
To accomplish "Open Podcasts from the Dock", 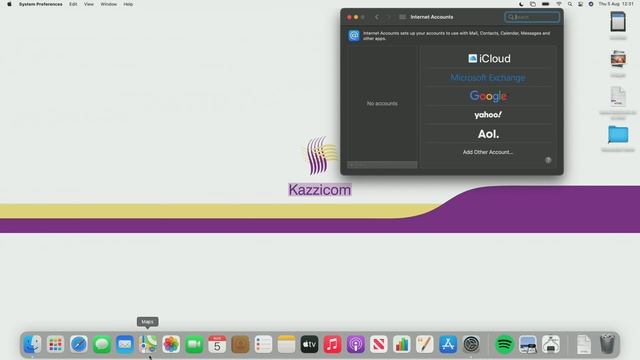I will point(356,344).
